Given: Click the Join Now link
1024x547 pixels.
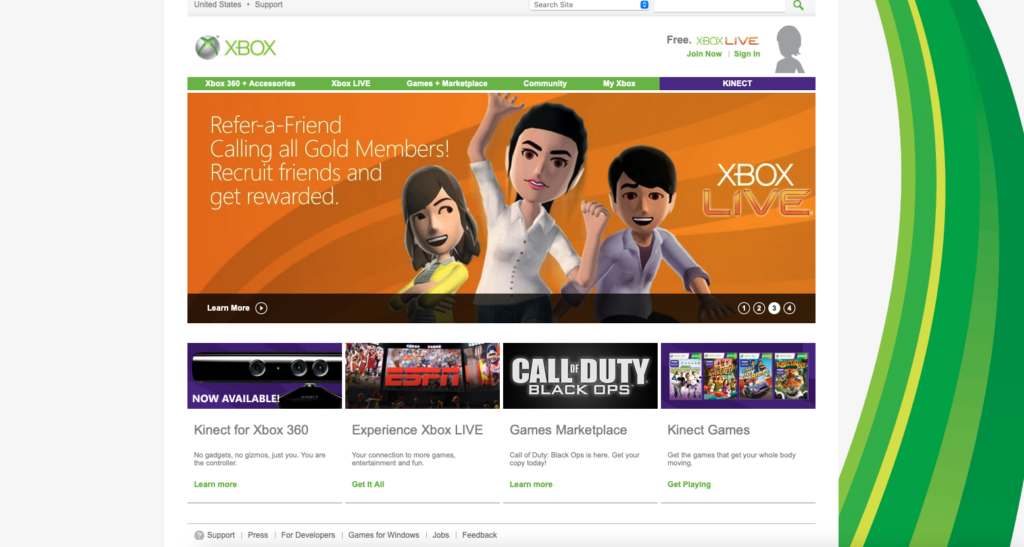Looking at the screenshot, I should pos(704,54).
